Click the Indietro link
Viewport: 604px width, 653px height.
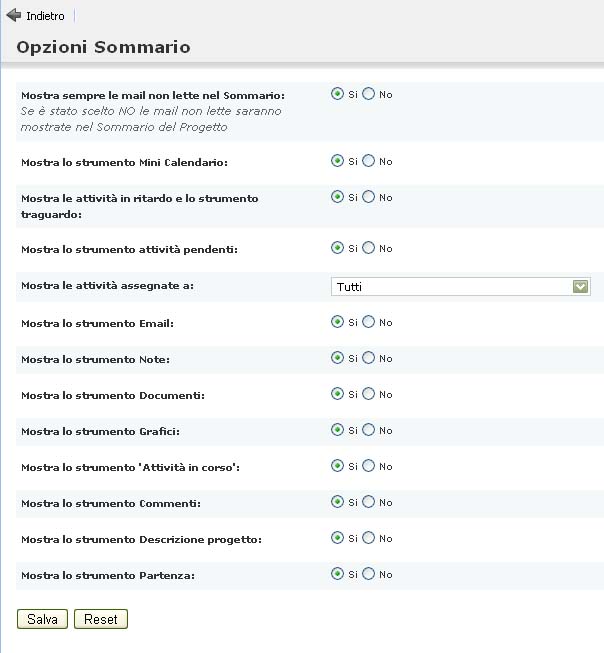coord(45,17)
